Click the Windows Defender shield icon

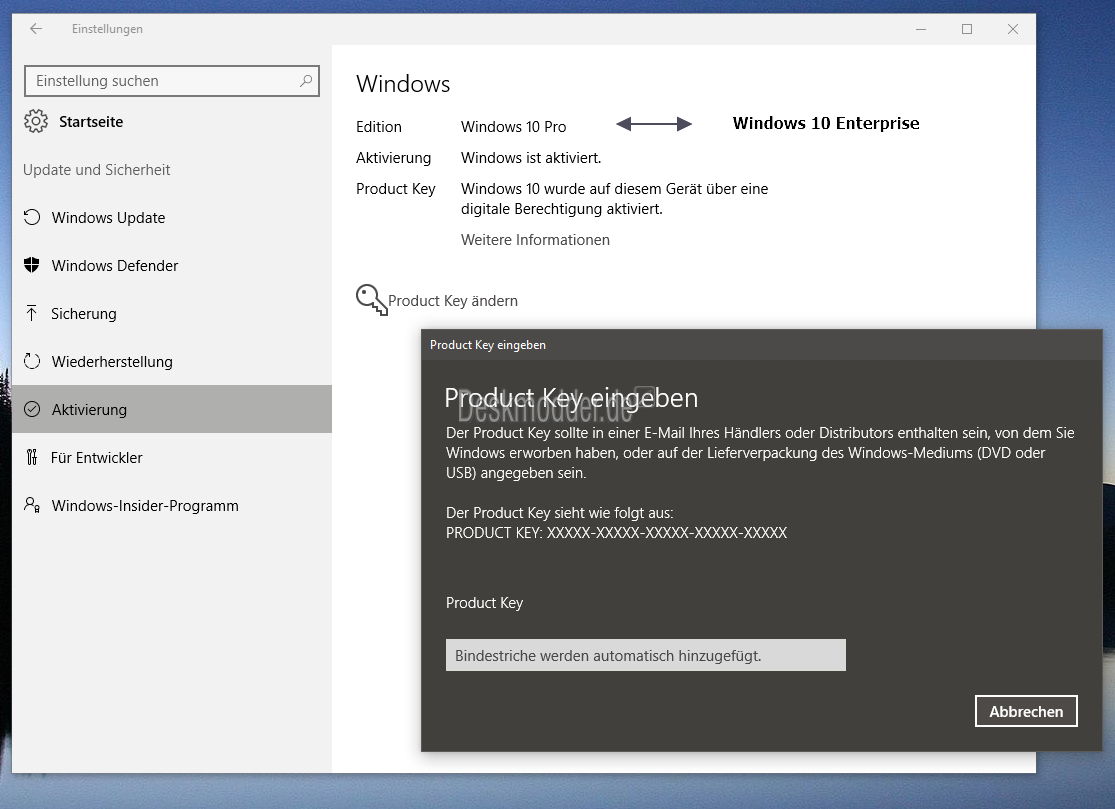coord(32,265)
